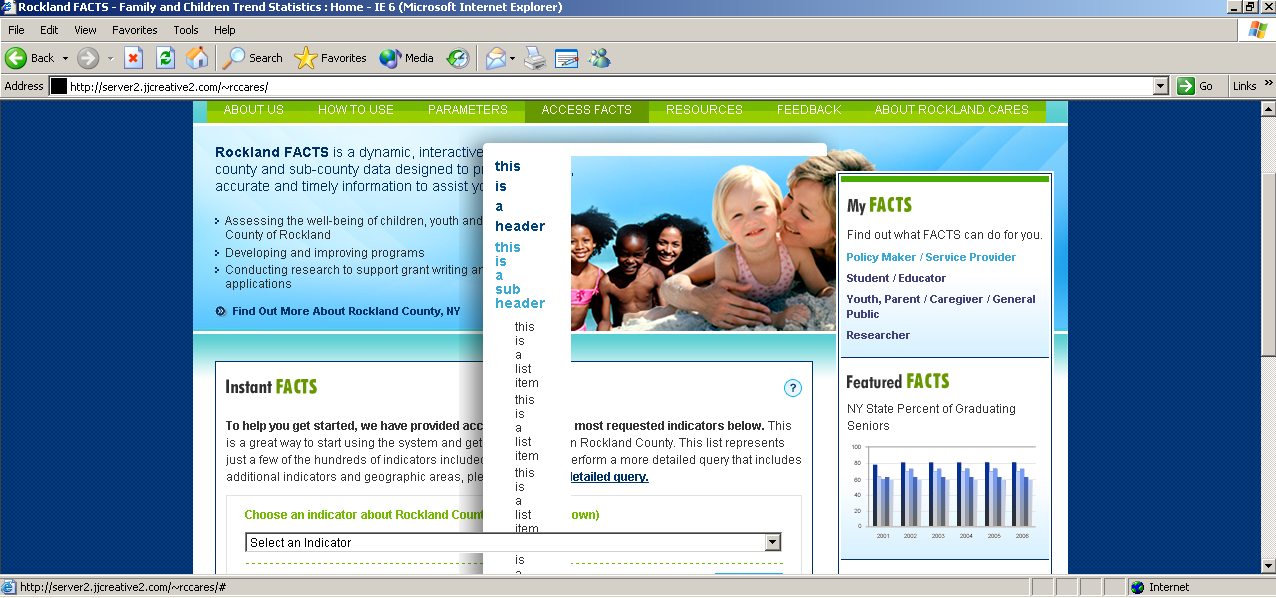
Task: Print the page with printer icon
Action: coord(535,58)
